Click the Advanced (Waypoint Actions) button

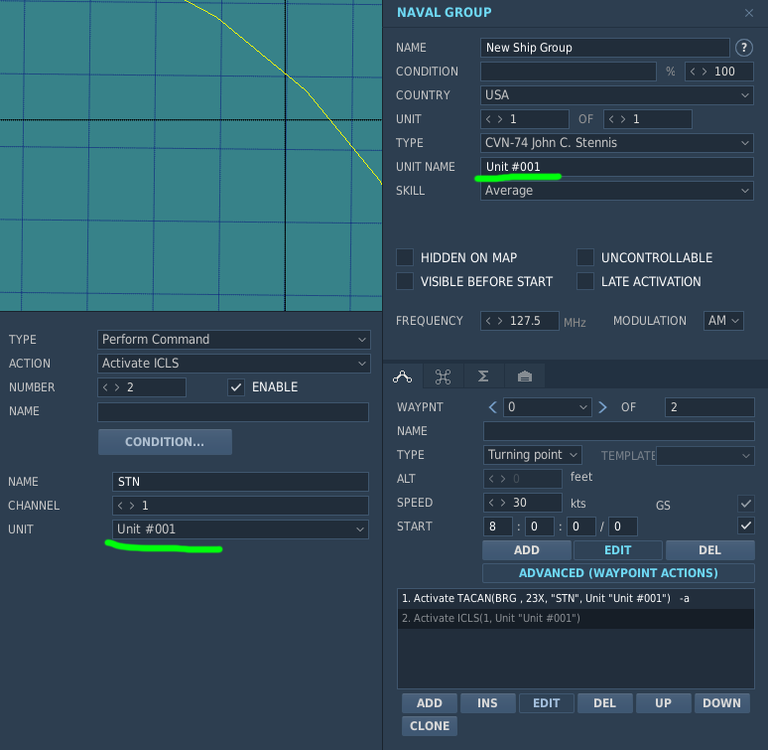[618, 573]
